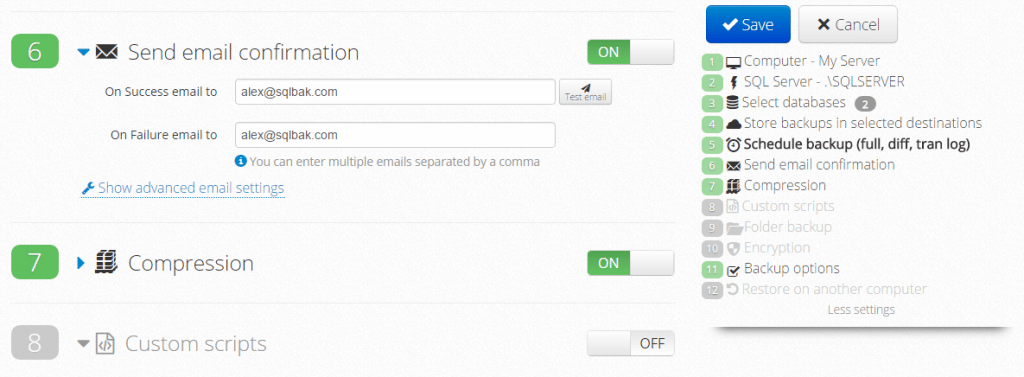Click the computer monitor icon in steps list
Screen dimensions: 1024x377
[733, 63]
